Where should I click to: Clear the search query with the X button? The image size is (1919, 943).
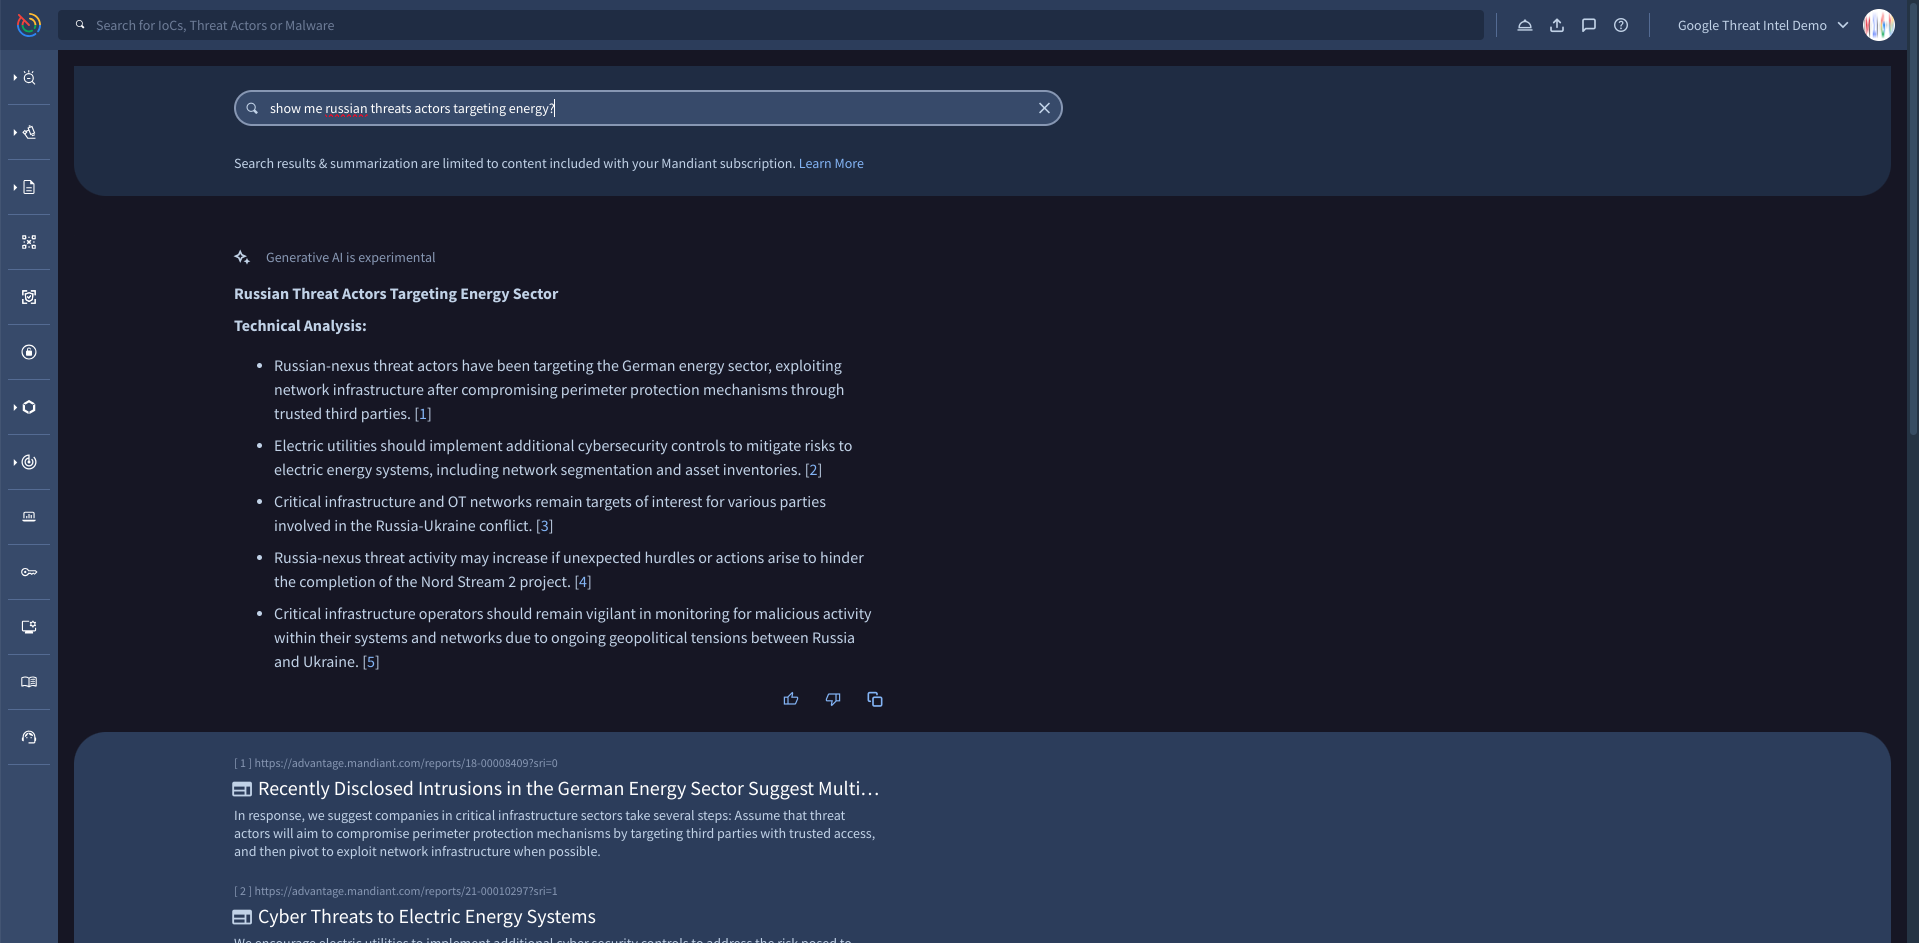[x=1044, y=108]
